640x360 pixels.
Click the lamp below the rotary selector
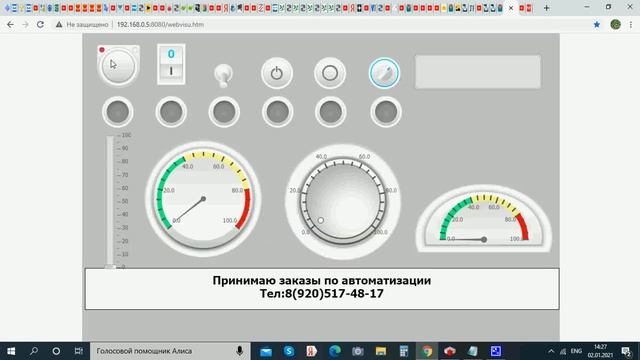386,112
